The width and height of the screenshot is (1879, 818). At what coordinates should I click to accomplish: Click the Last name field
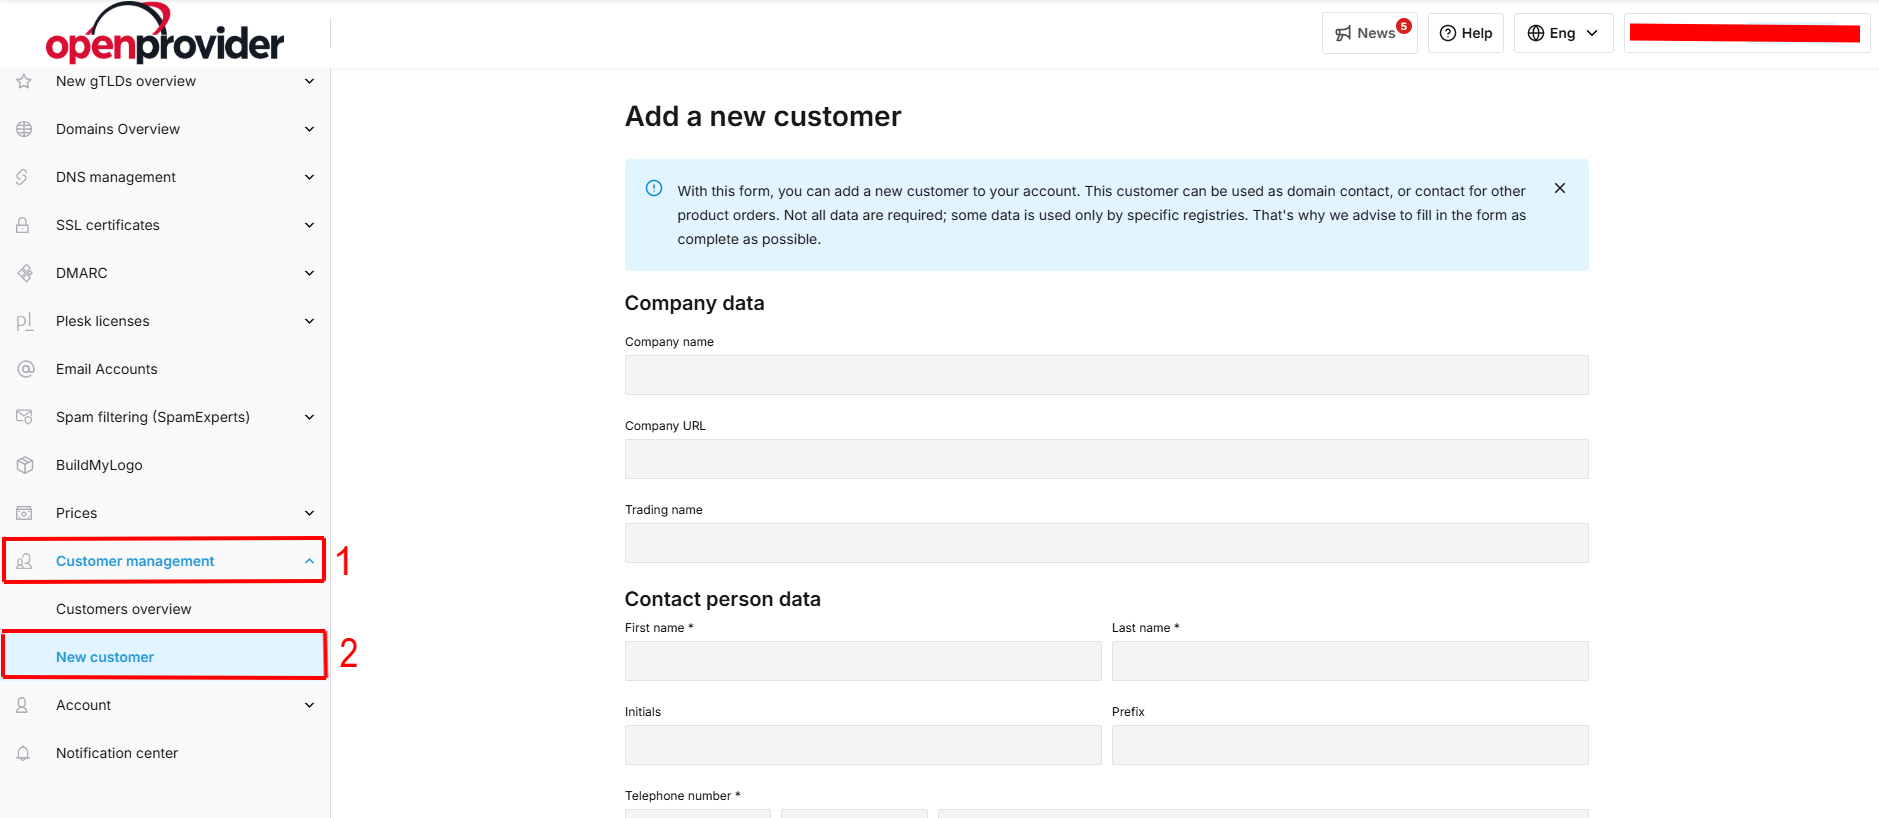(x=1350, y=661)
